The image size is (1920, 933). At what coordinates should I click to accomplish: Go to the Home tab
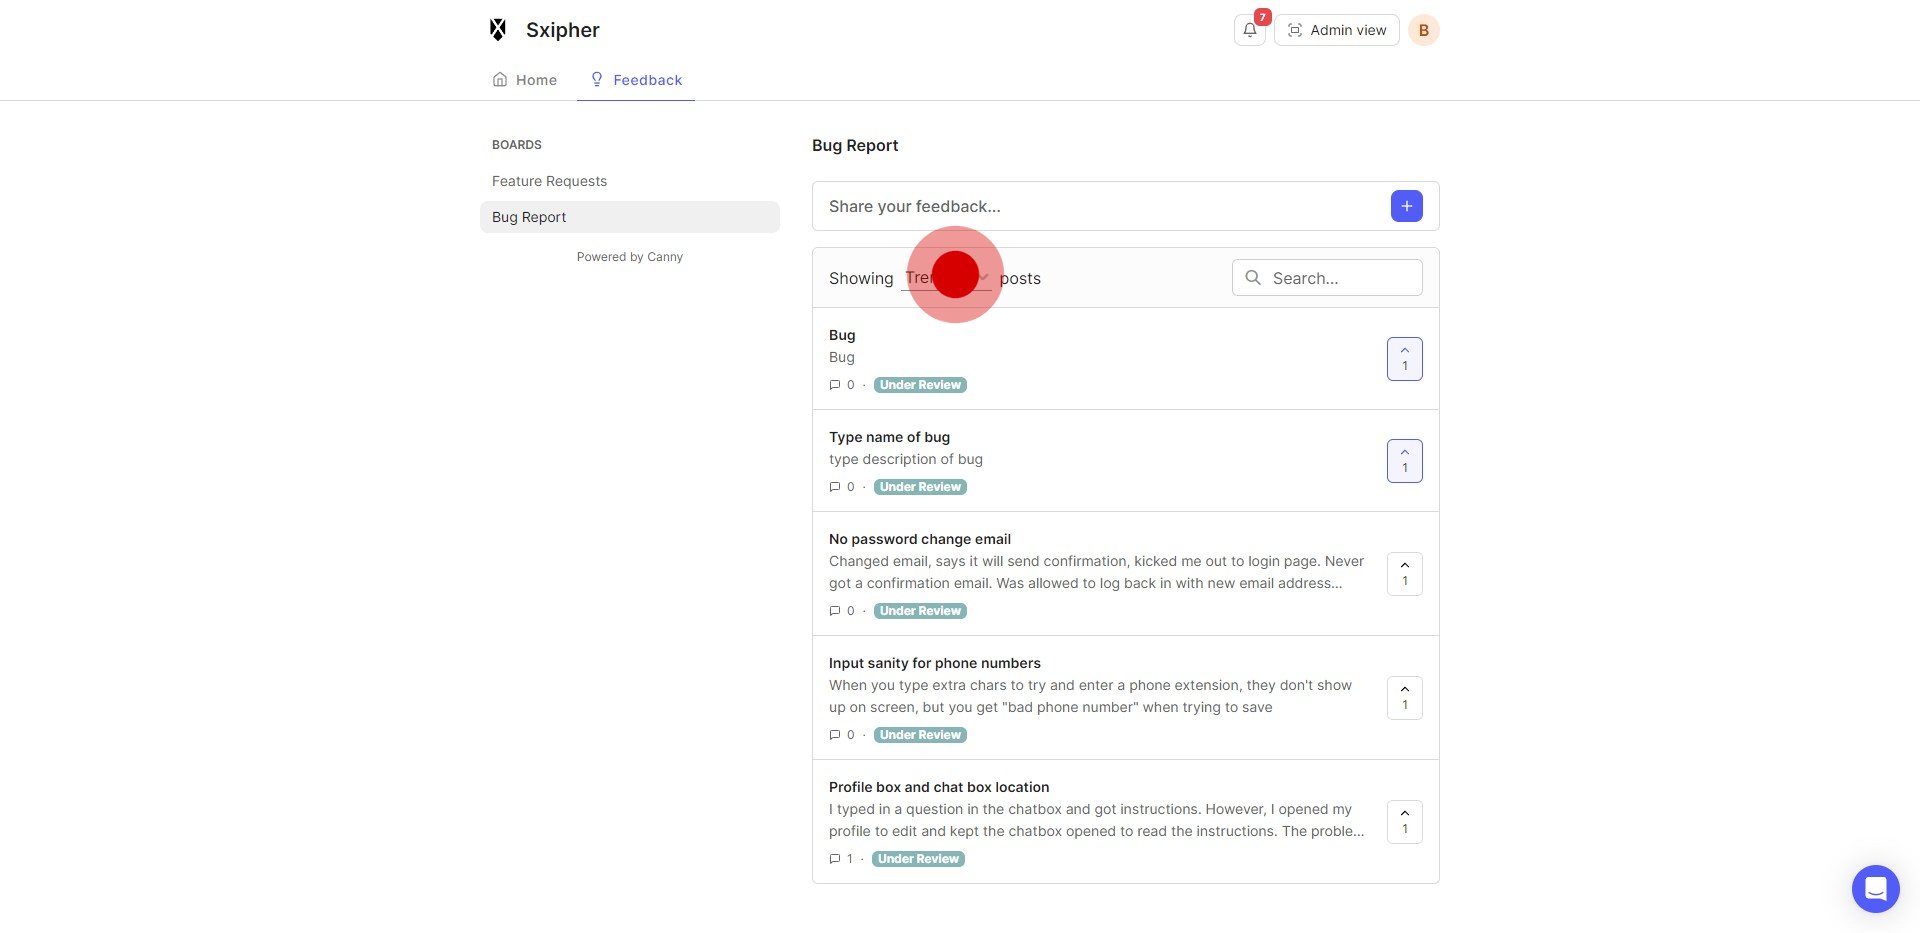(x=525, y=80)
